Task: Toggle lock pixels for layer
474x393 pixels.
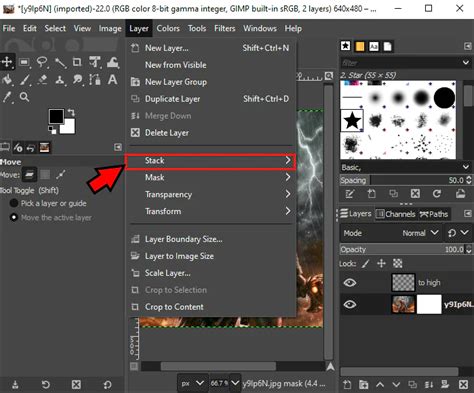Action: 366,264
